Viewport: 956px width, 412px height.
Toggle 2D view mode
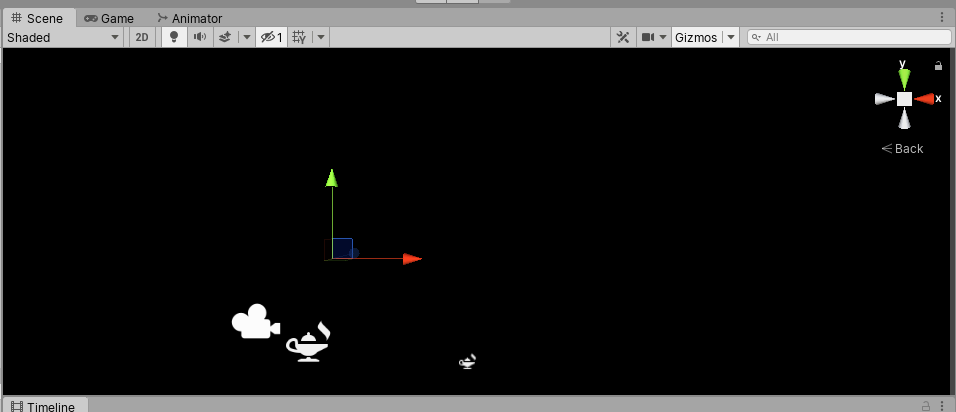(x=142, y=37)
